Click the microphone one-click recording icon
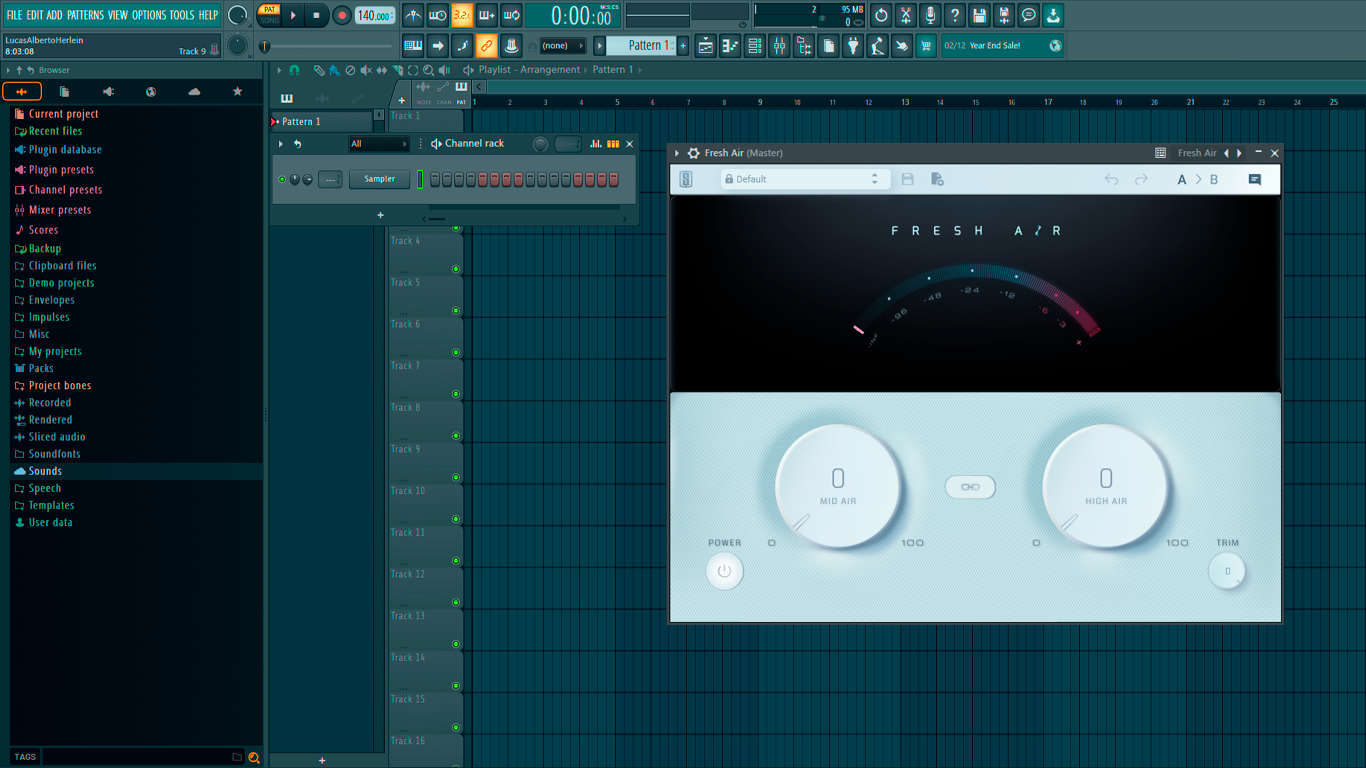Viewport: 1366px width, 768px height. (x=930, y=15)
